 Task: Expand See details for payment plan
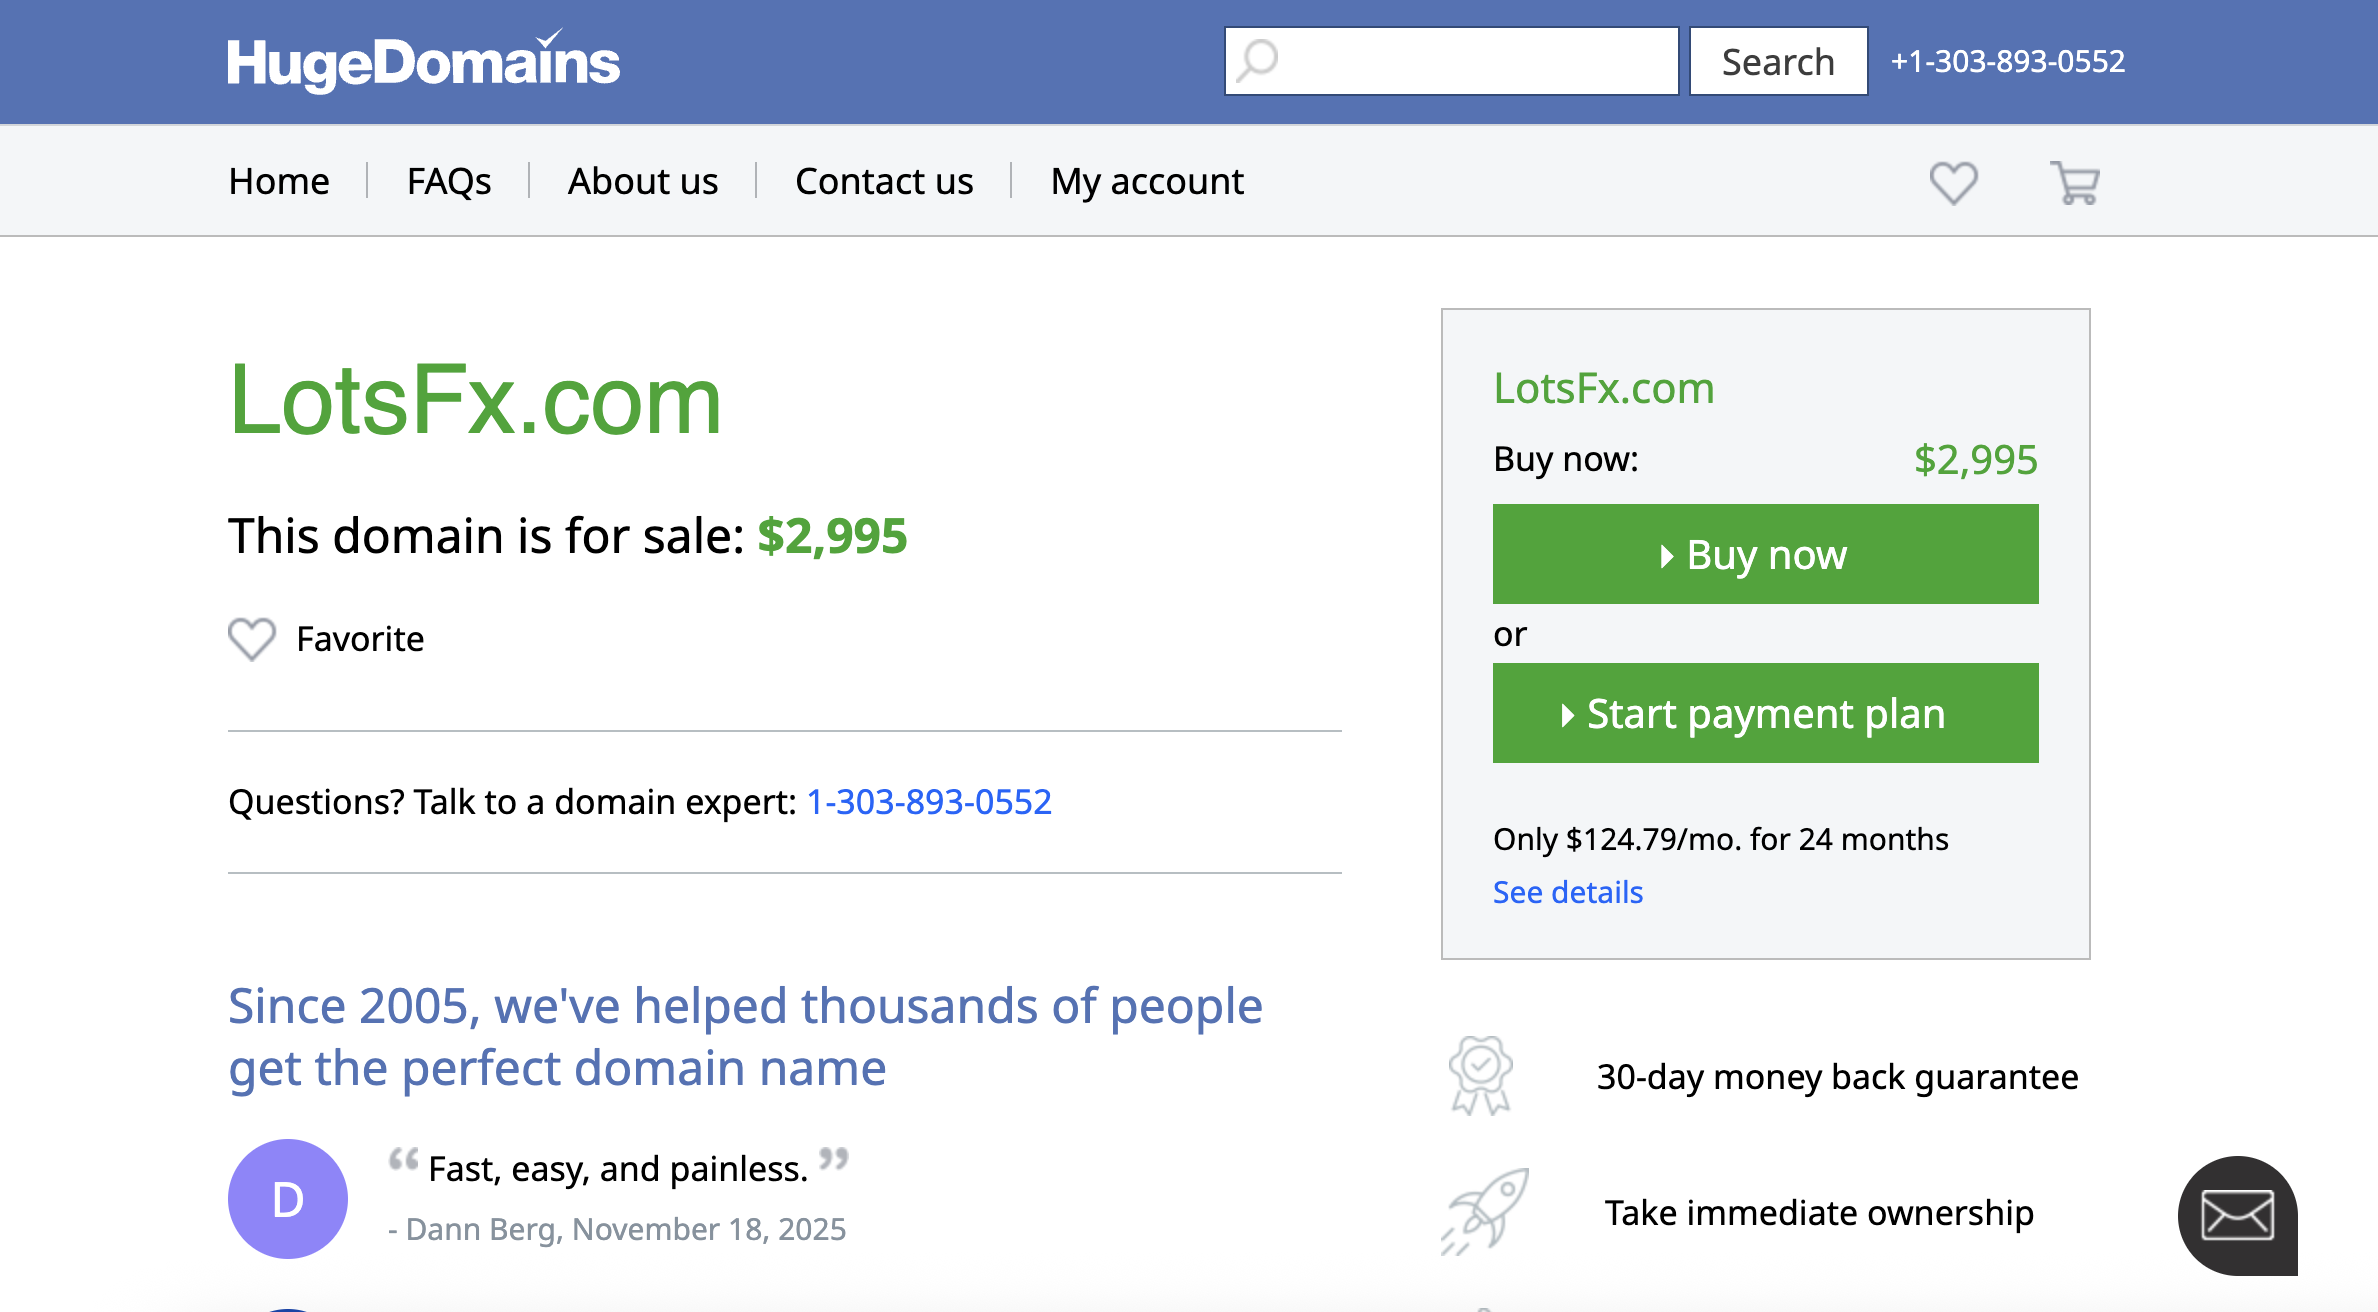click(1567, 892)
